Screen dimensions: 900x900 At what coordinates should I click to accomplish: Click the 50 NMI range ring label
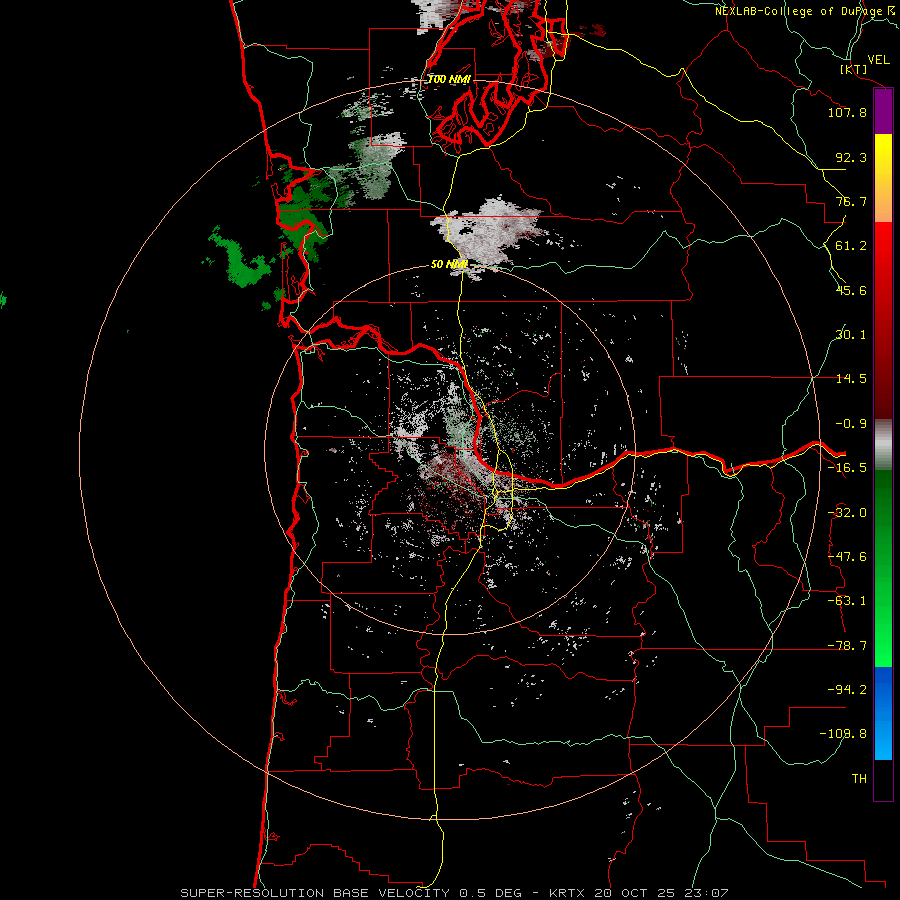(x=449, y=264)
